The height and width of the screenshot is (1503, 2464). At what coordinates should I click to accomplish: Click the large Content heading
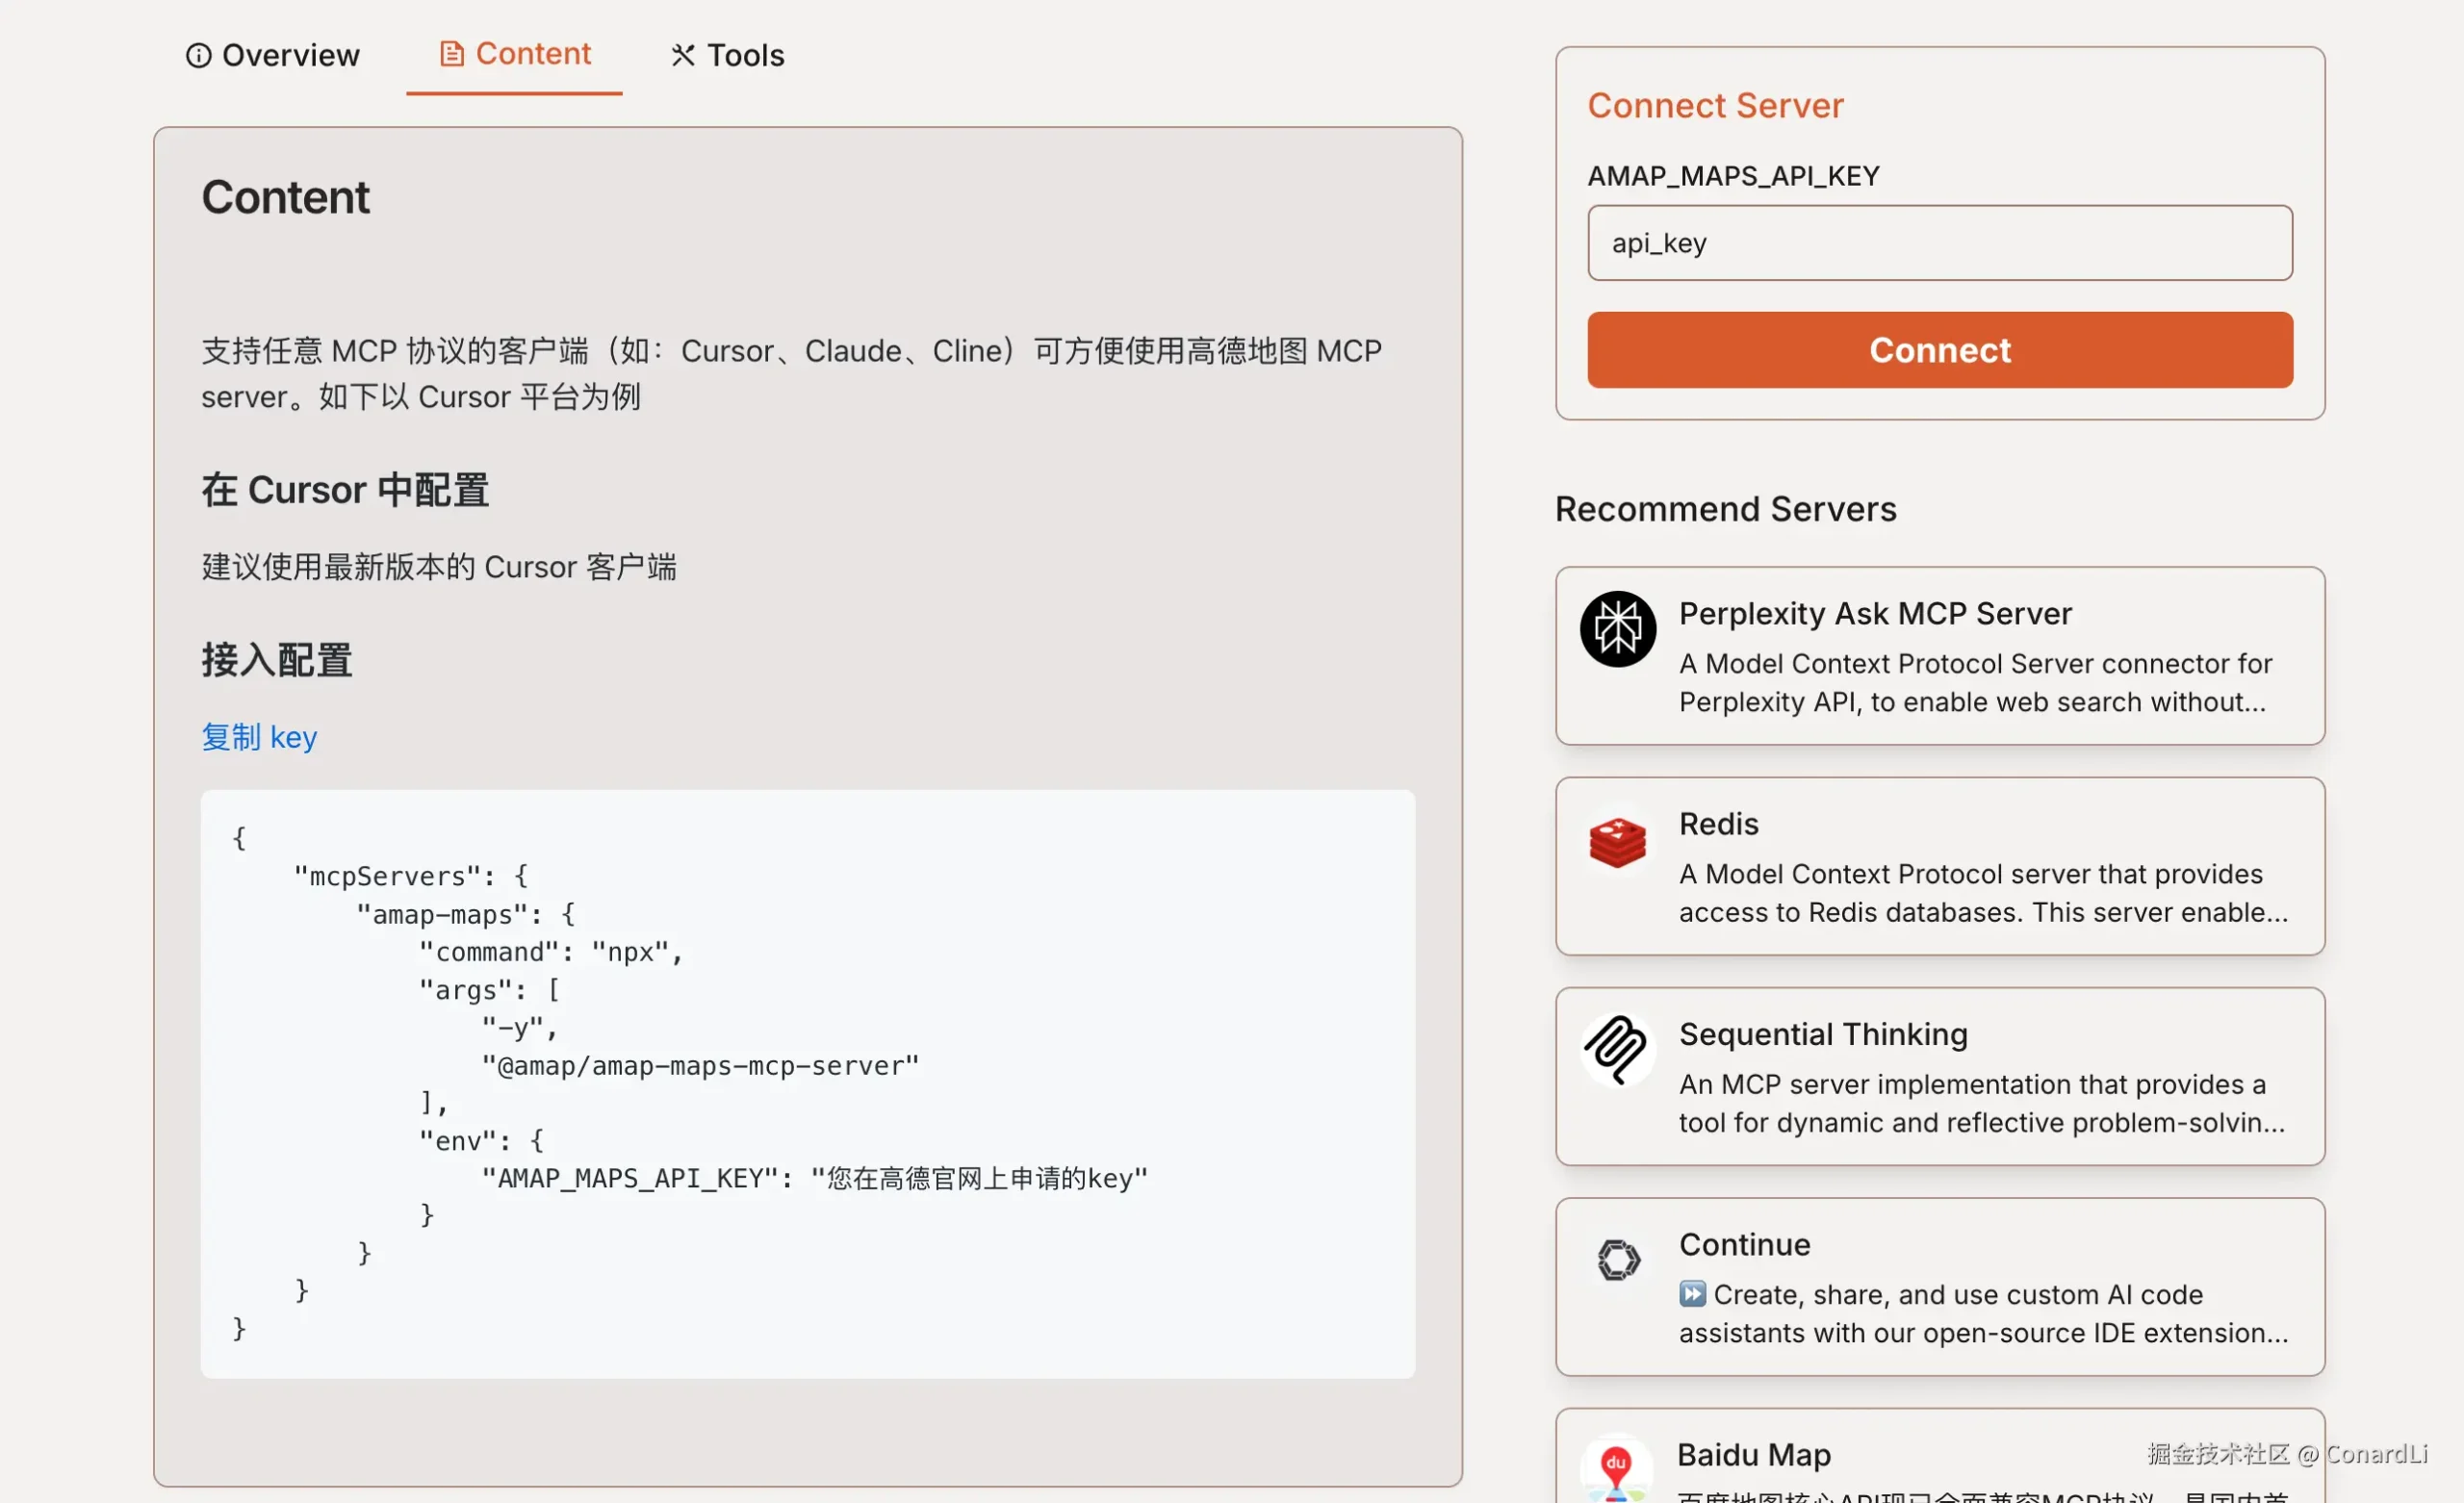pos(285,197)
